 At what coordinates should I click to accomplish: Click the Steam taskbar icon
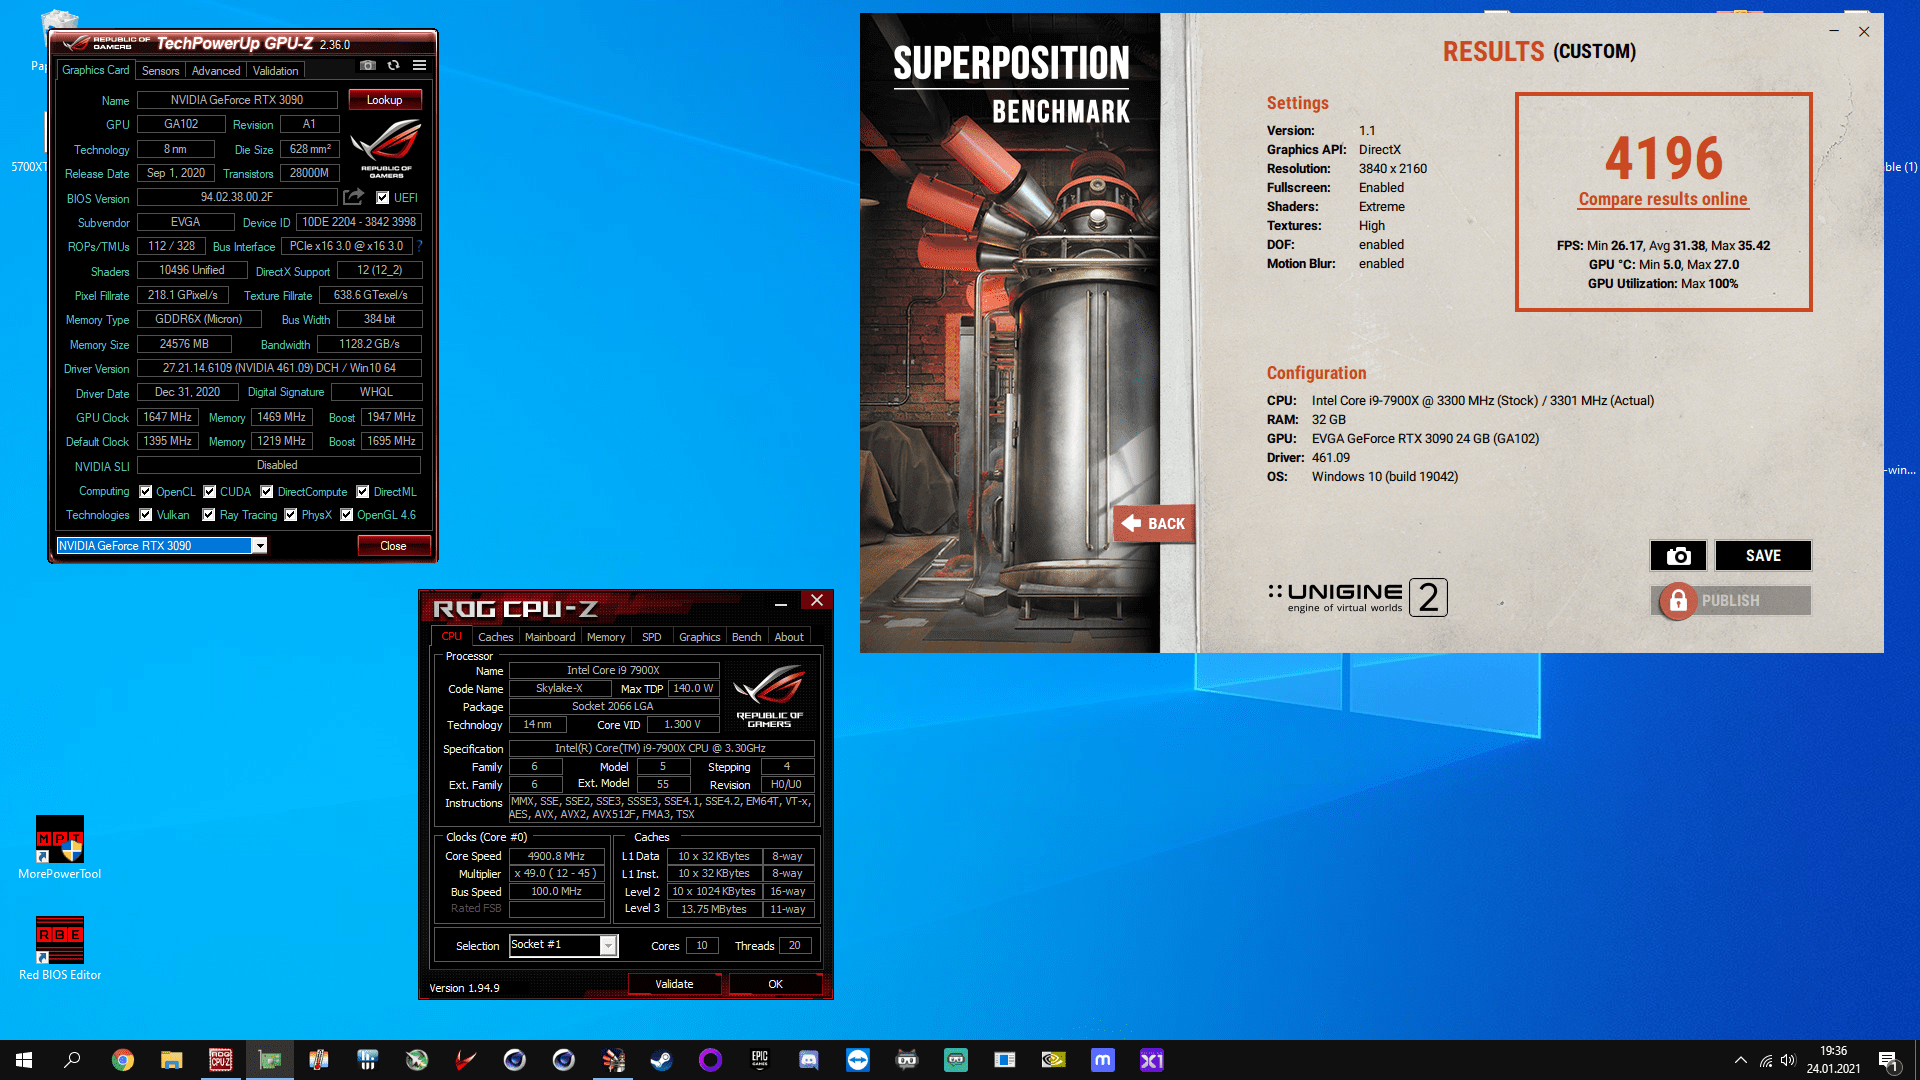pos(662,1060)
